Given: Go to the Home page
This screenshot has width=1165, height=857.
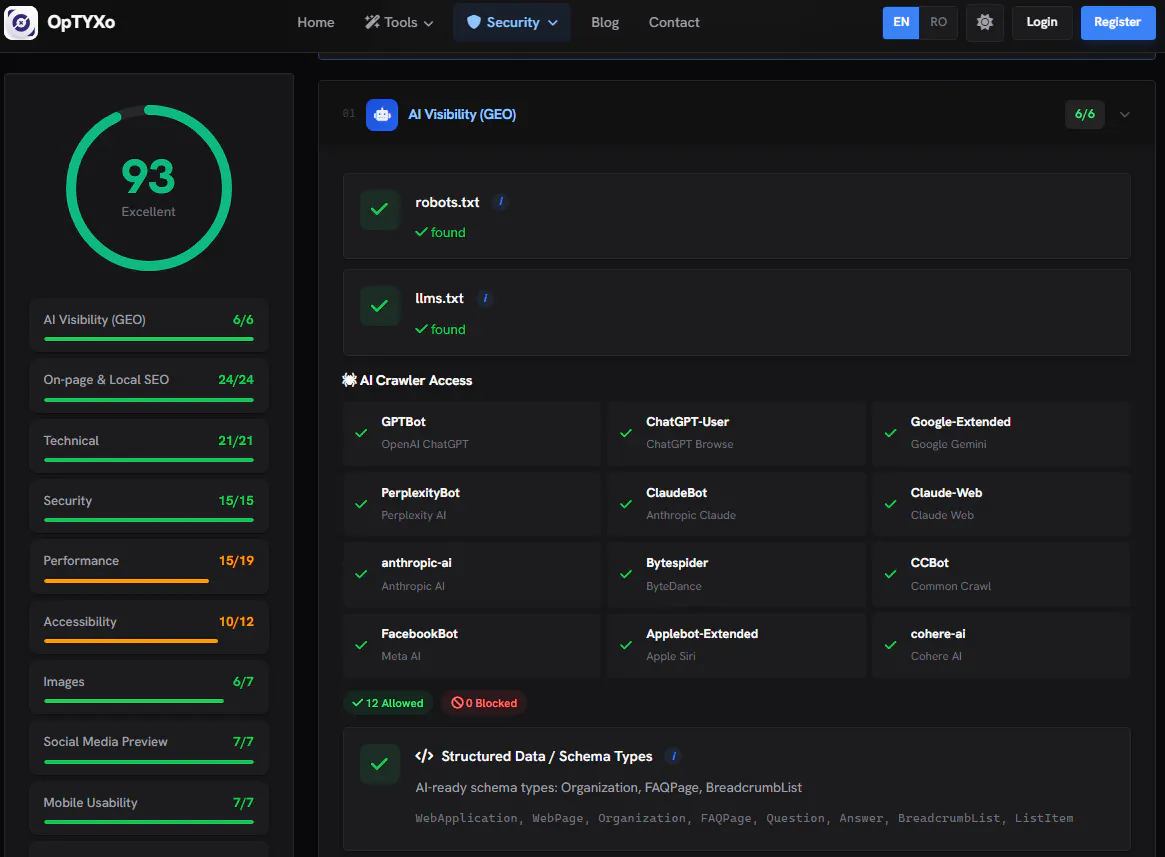Looking at the screenshot, I should coord(316,22).
